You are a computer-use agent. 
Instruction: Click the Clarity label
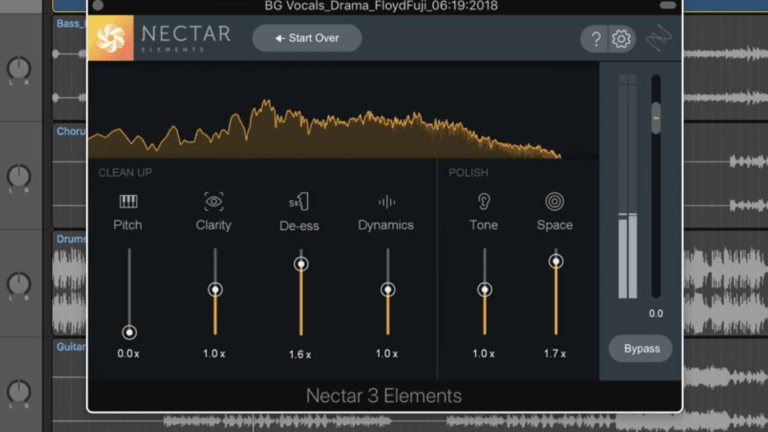pos(214,225)
